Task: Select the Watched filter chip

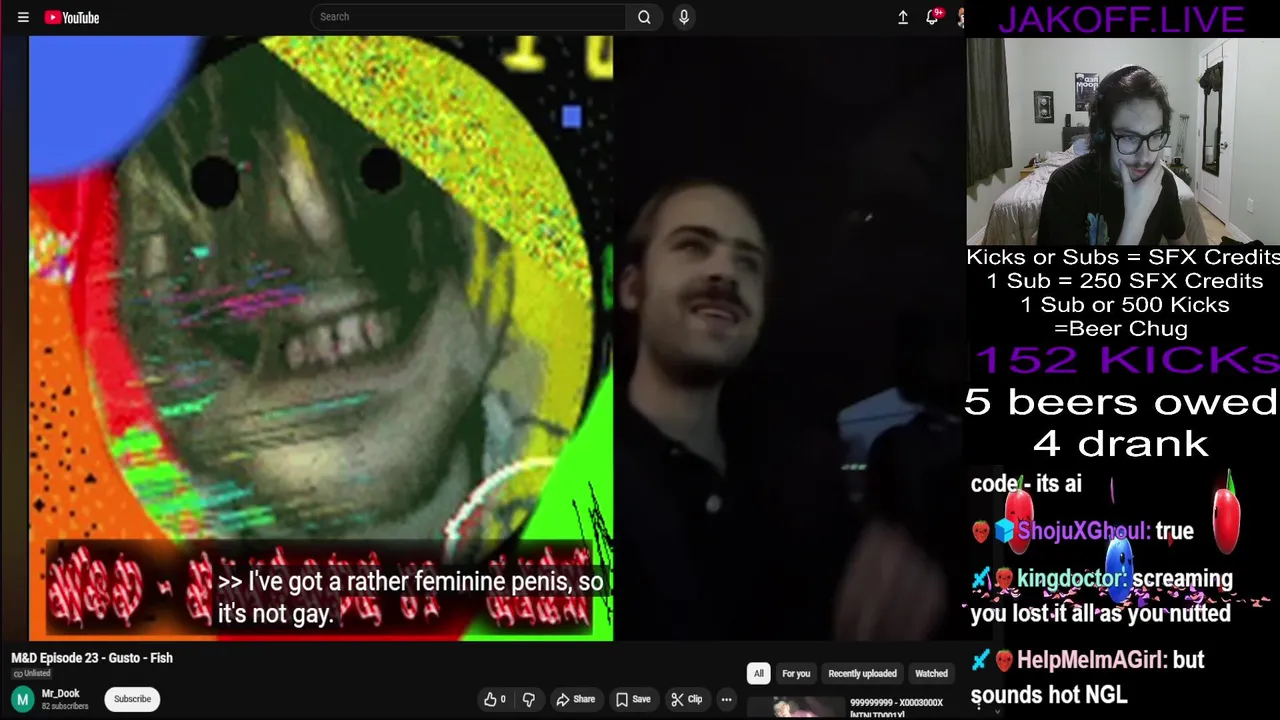Action: (x=931, y=673)
